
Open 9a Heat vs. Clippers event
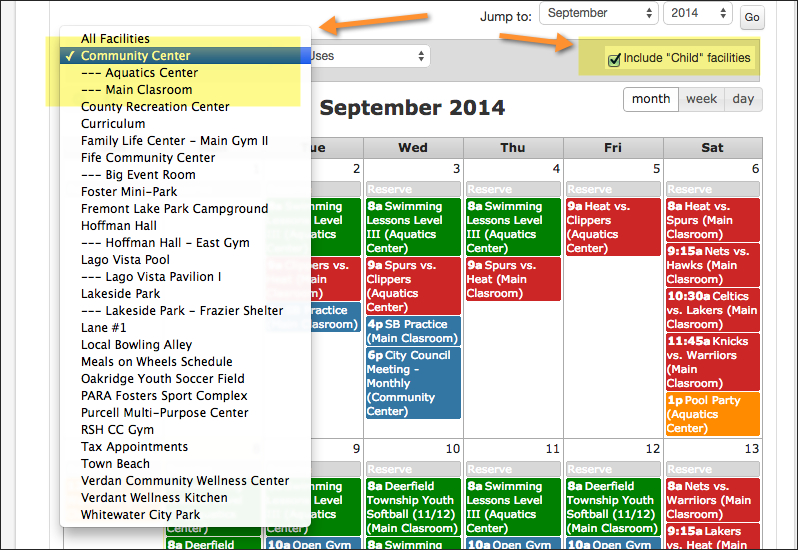(613, 227)
